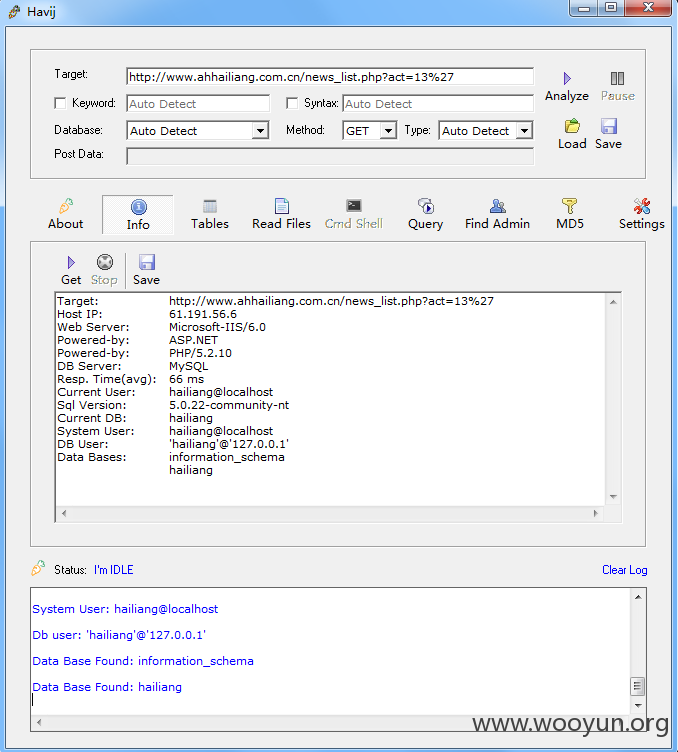The image size is (678, 752).
Task: Click the Query tab label
Action: pyautogui.click(x=425, y=224)
